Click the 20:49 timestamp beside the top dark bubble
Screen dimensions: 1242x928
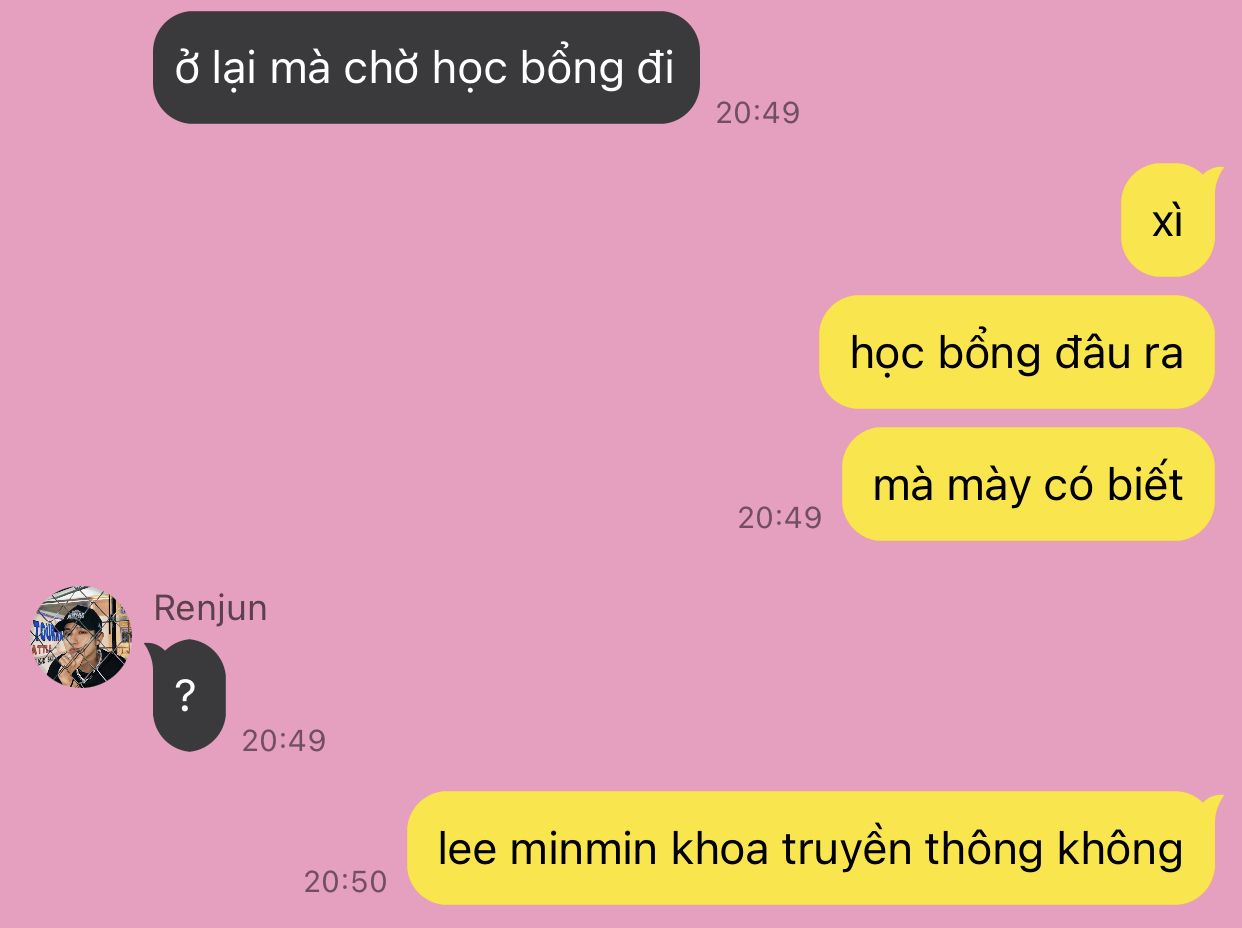tap(758, 113)
